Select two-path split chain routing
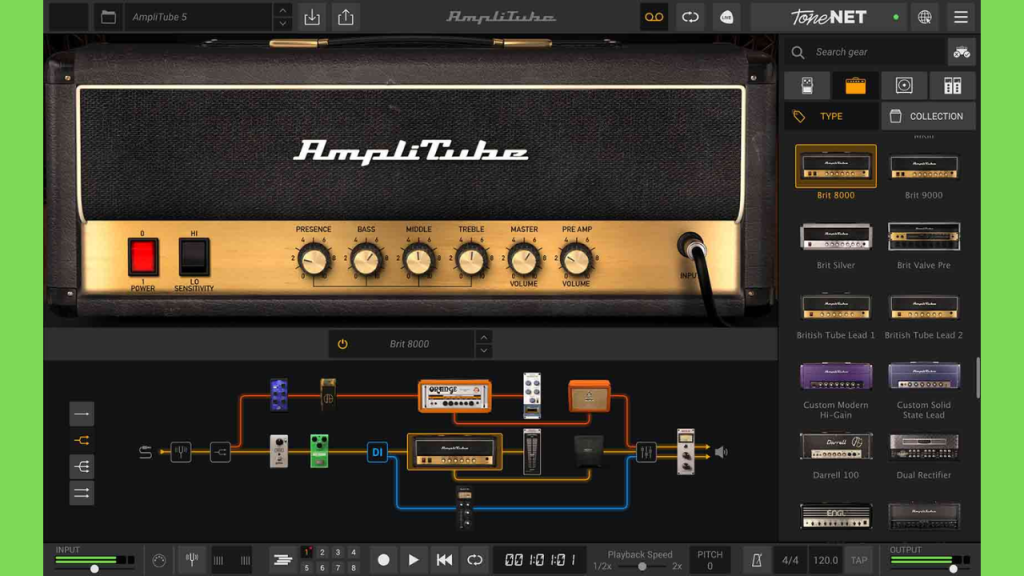 (82, 440)
